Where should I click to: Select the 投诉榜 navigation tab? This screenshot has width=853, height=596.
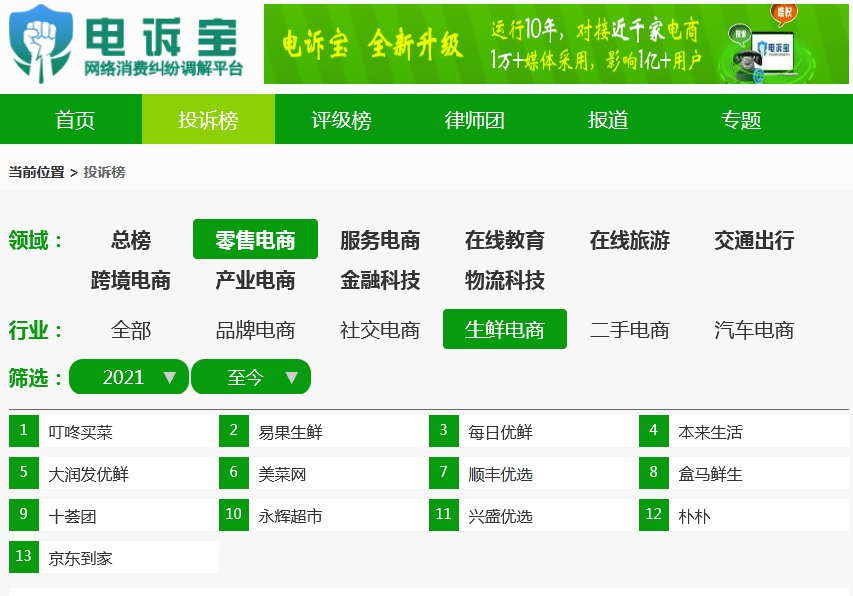point(208,120)
